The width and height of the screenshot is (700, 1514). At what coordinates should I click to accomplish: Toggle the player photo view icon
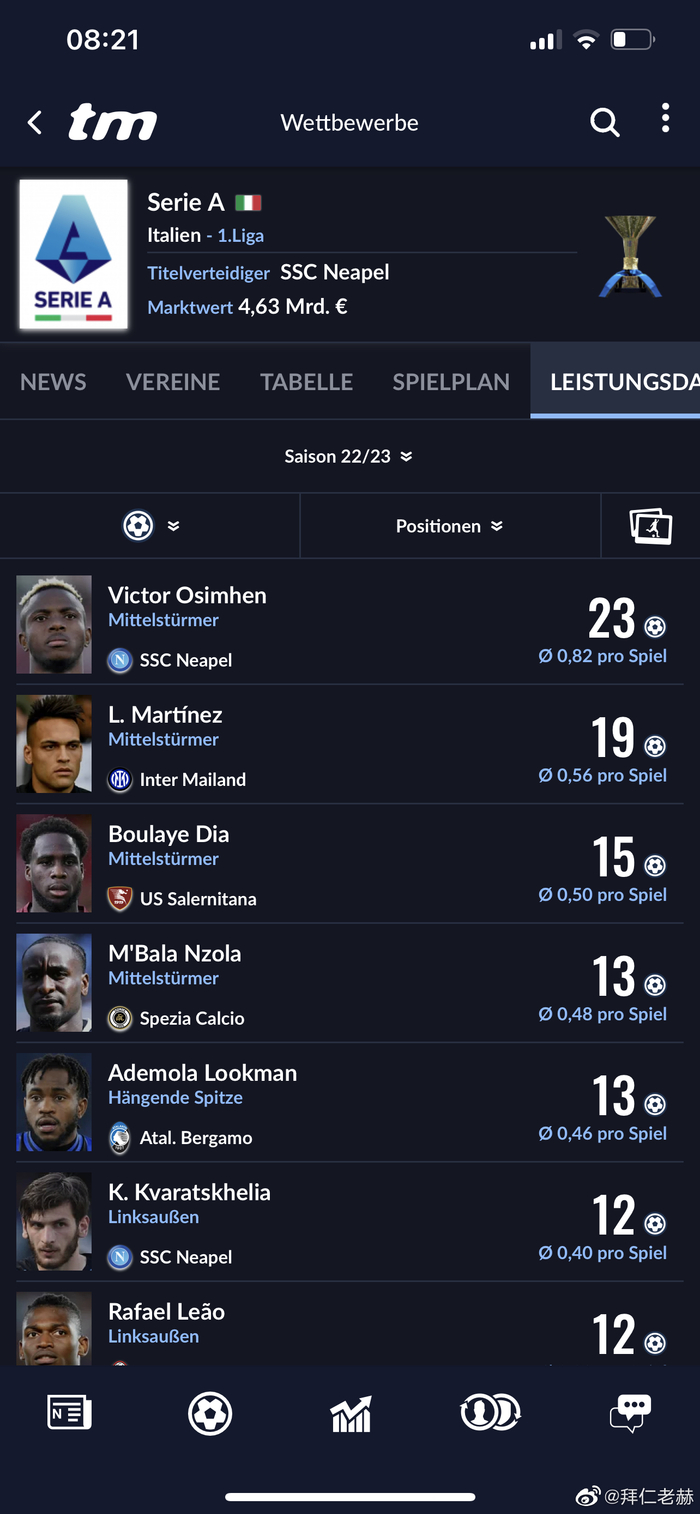651,526
